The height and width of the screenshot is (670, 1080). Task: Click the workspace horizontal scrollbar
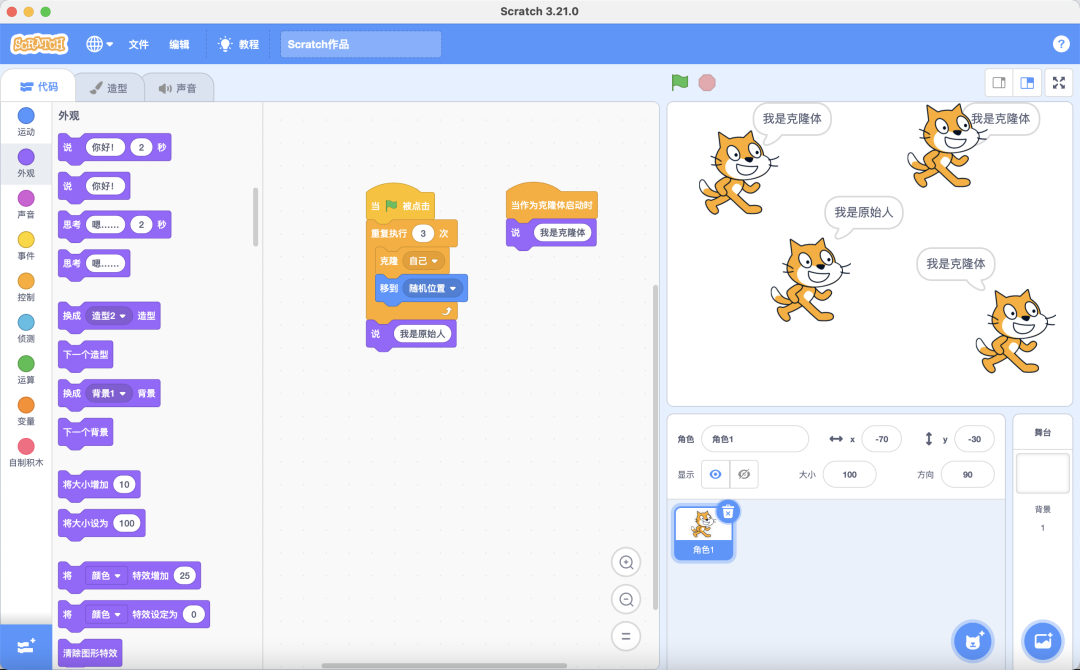click(444, 666)
